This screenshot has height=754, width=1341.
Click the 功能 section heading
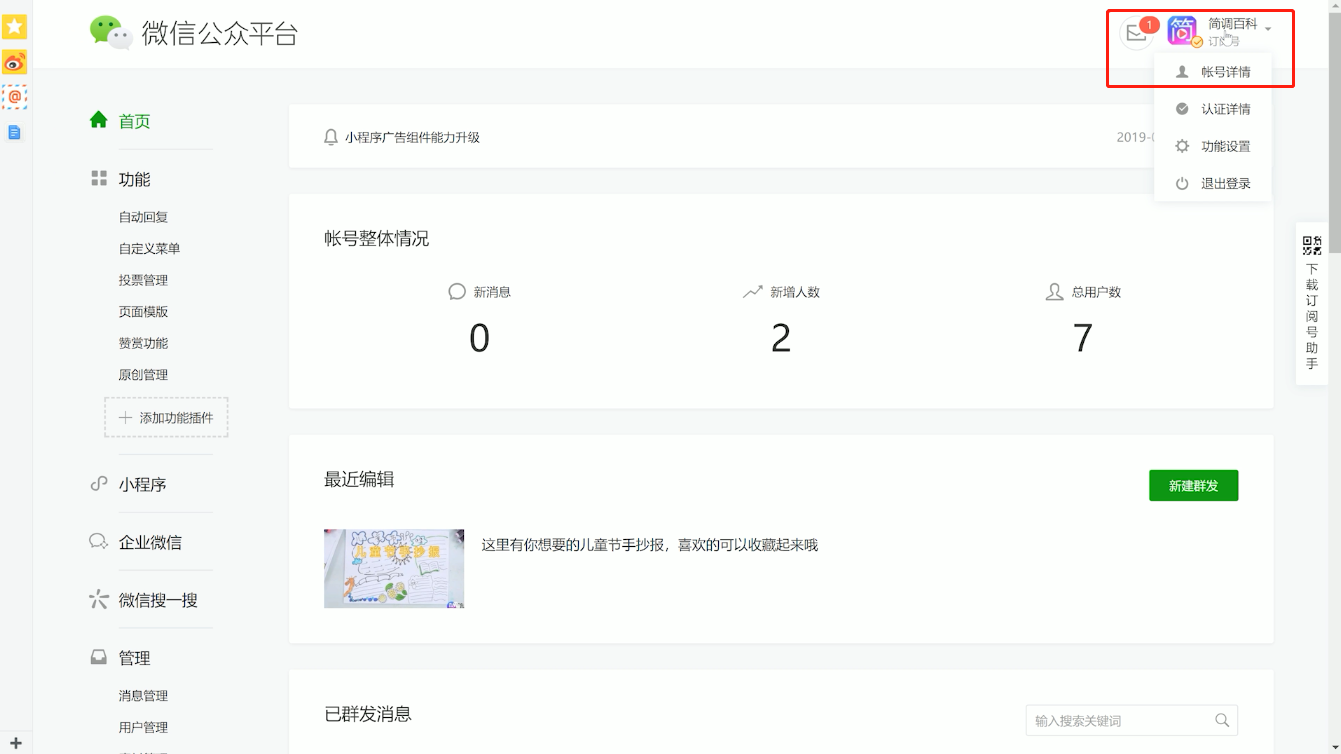(134, 179)
